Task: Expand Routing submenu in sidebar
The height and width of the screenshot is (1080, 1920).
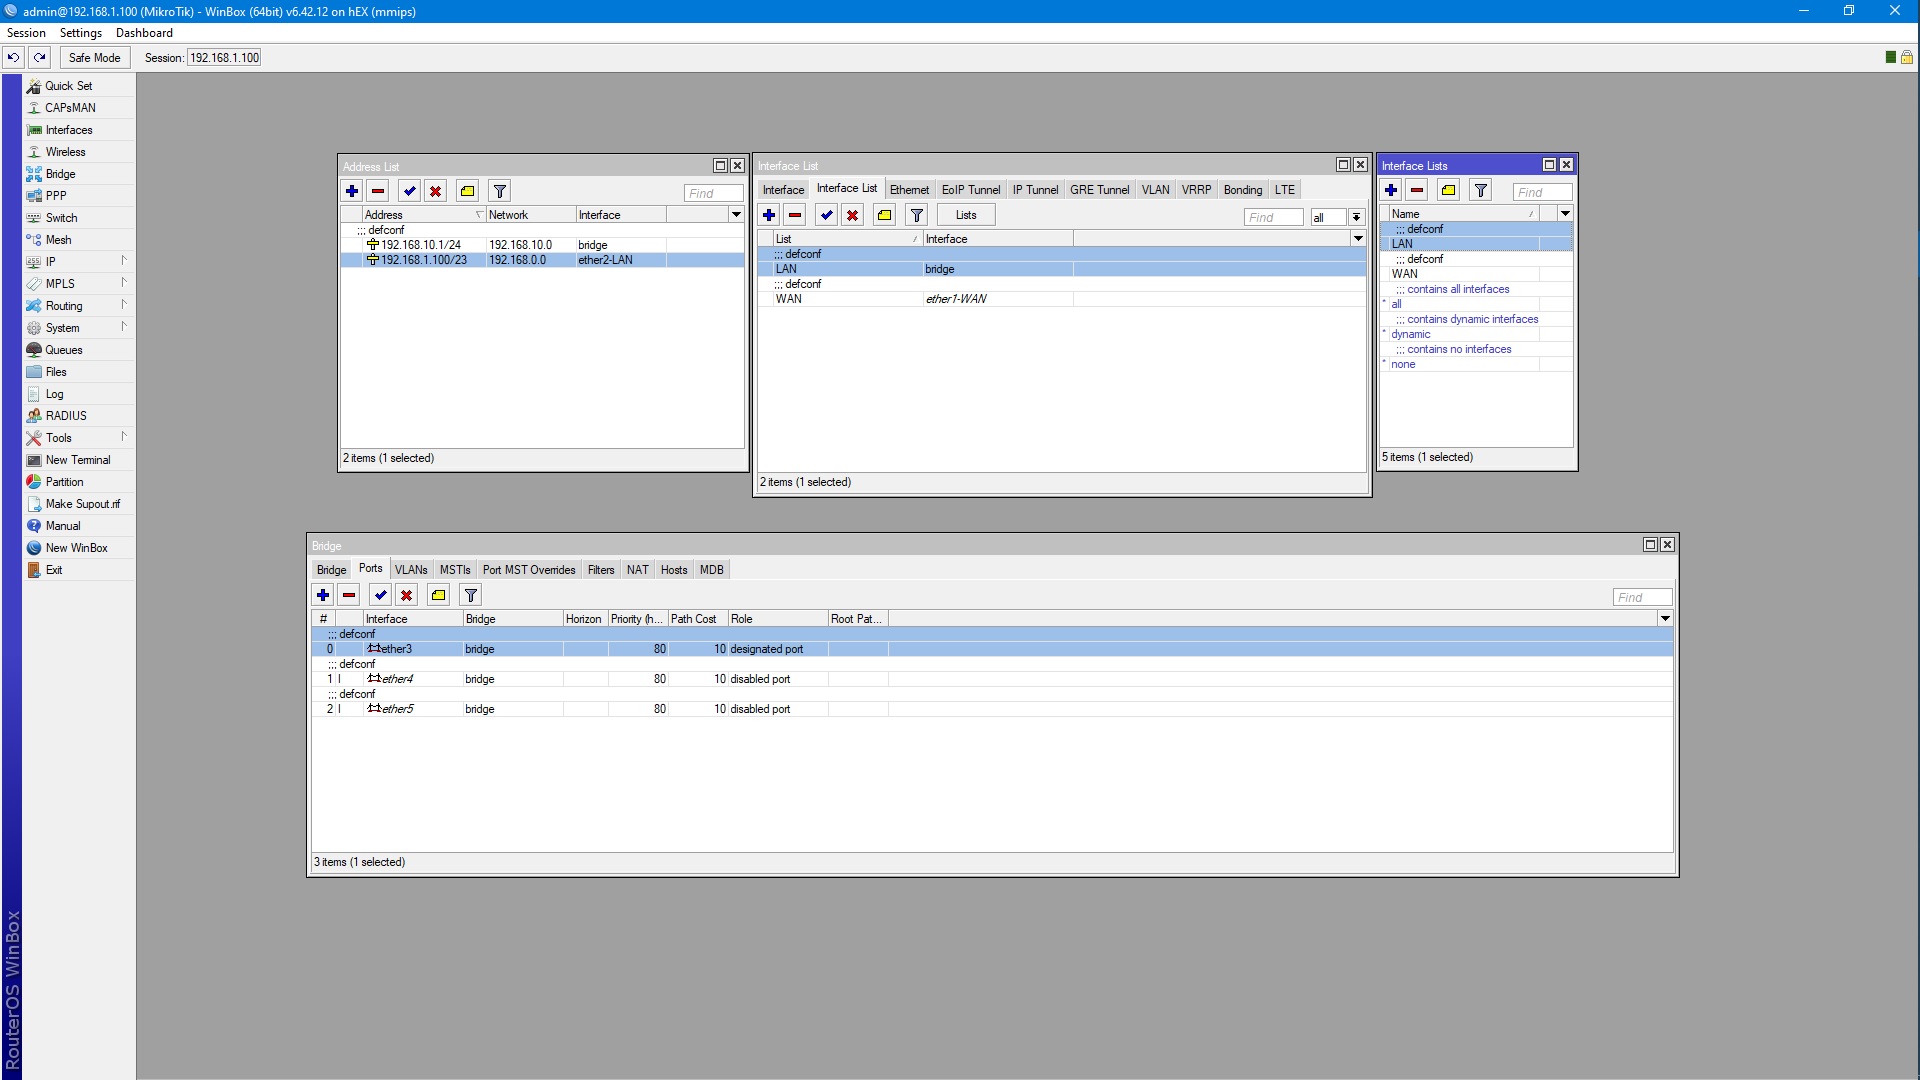Action: [79, 306]
